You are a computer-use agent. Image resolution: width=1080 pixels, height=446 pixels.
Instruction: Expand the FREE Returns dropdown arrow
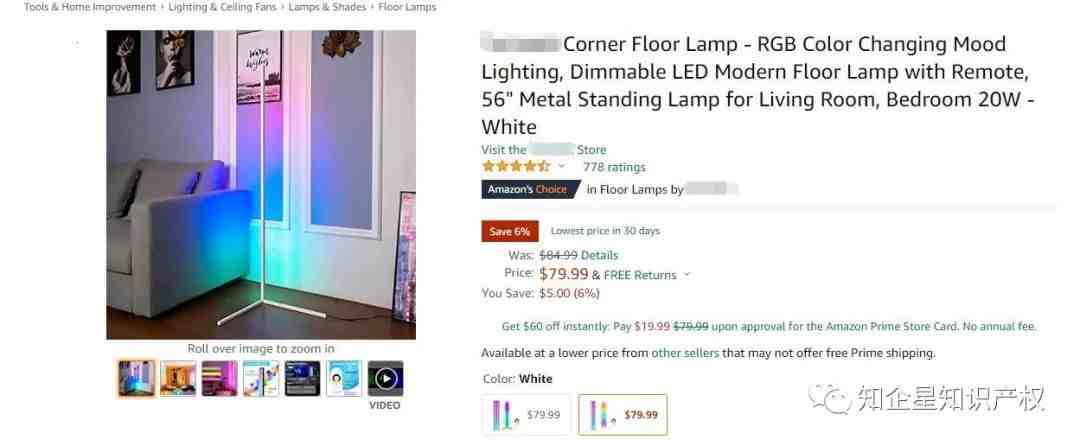[x=686, y=275]
